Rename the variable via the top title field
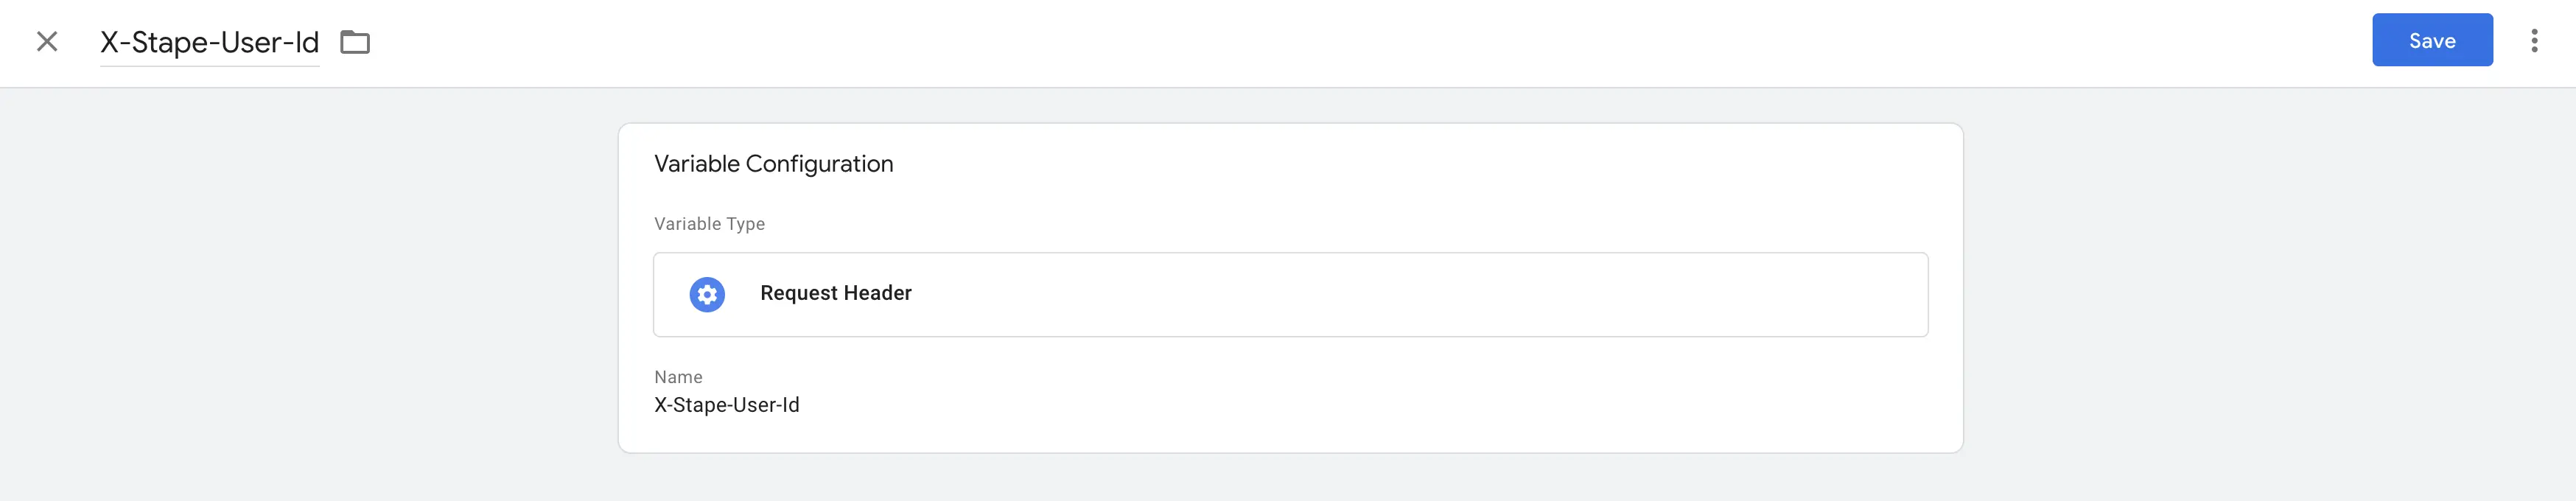The height and width of the screenshot is (501, 2576). (209, 42)
